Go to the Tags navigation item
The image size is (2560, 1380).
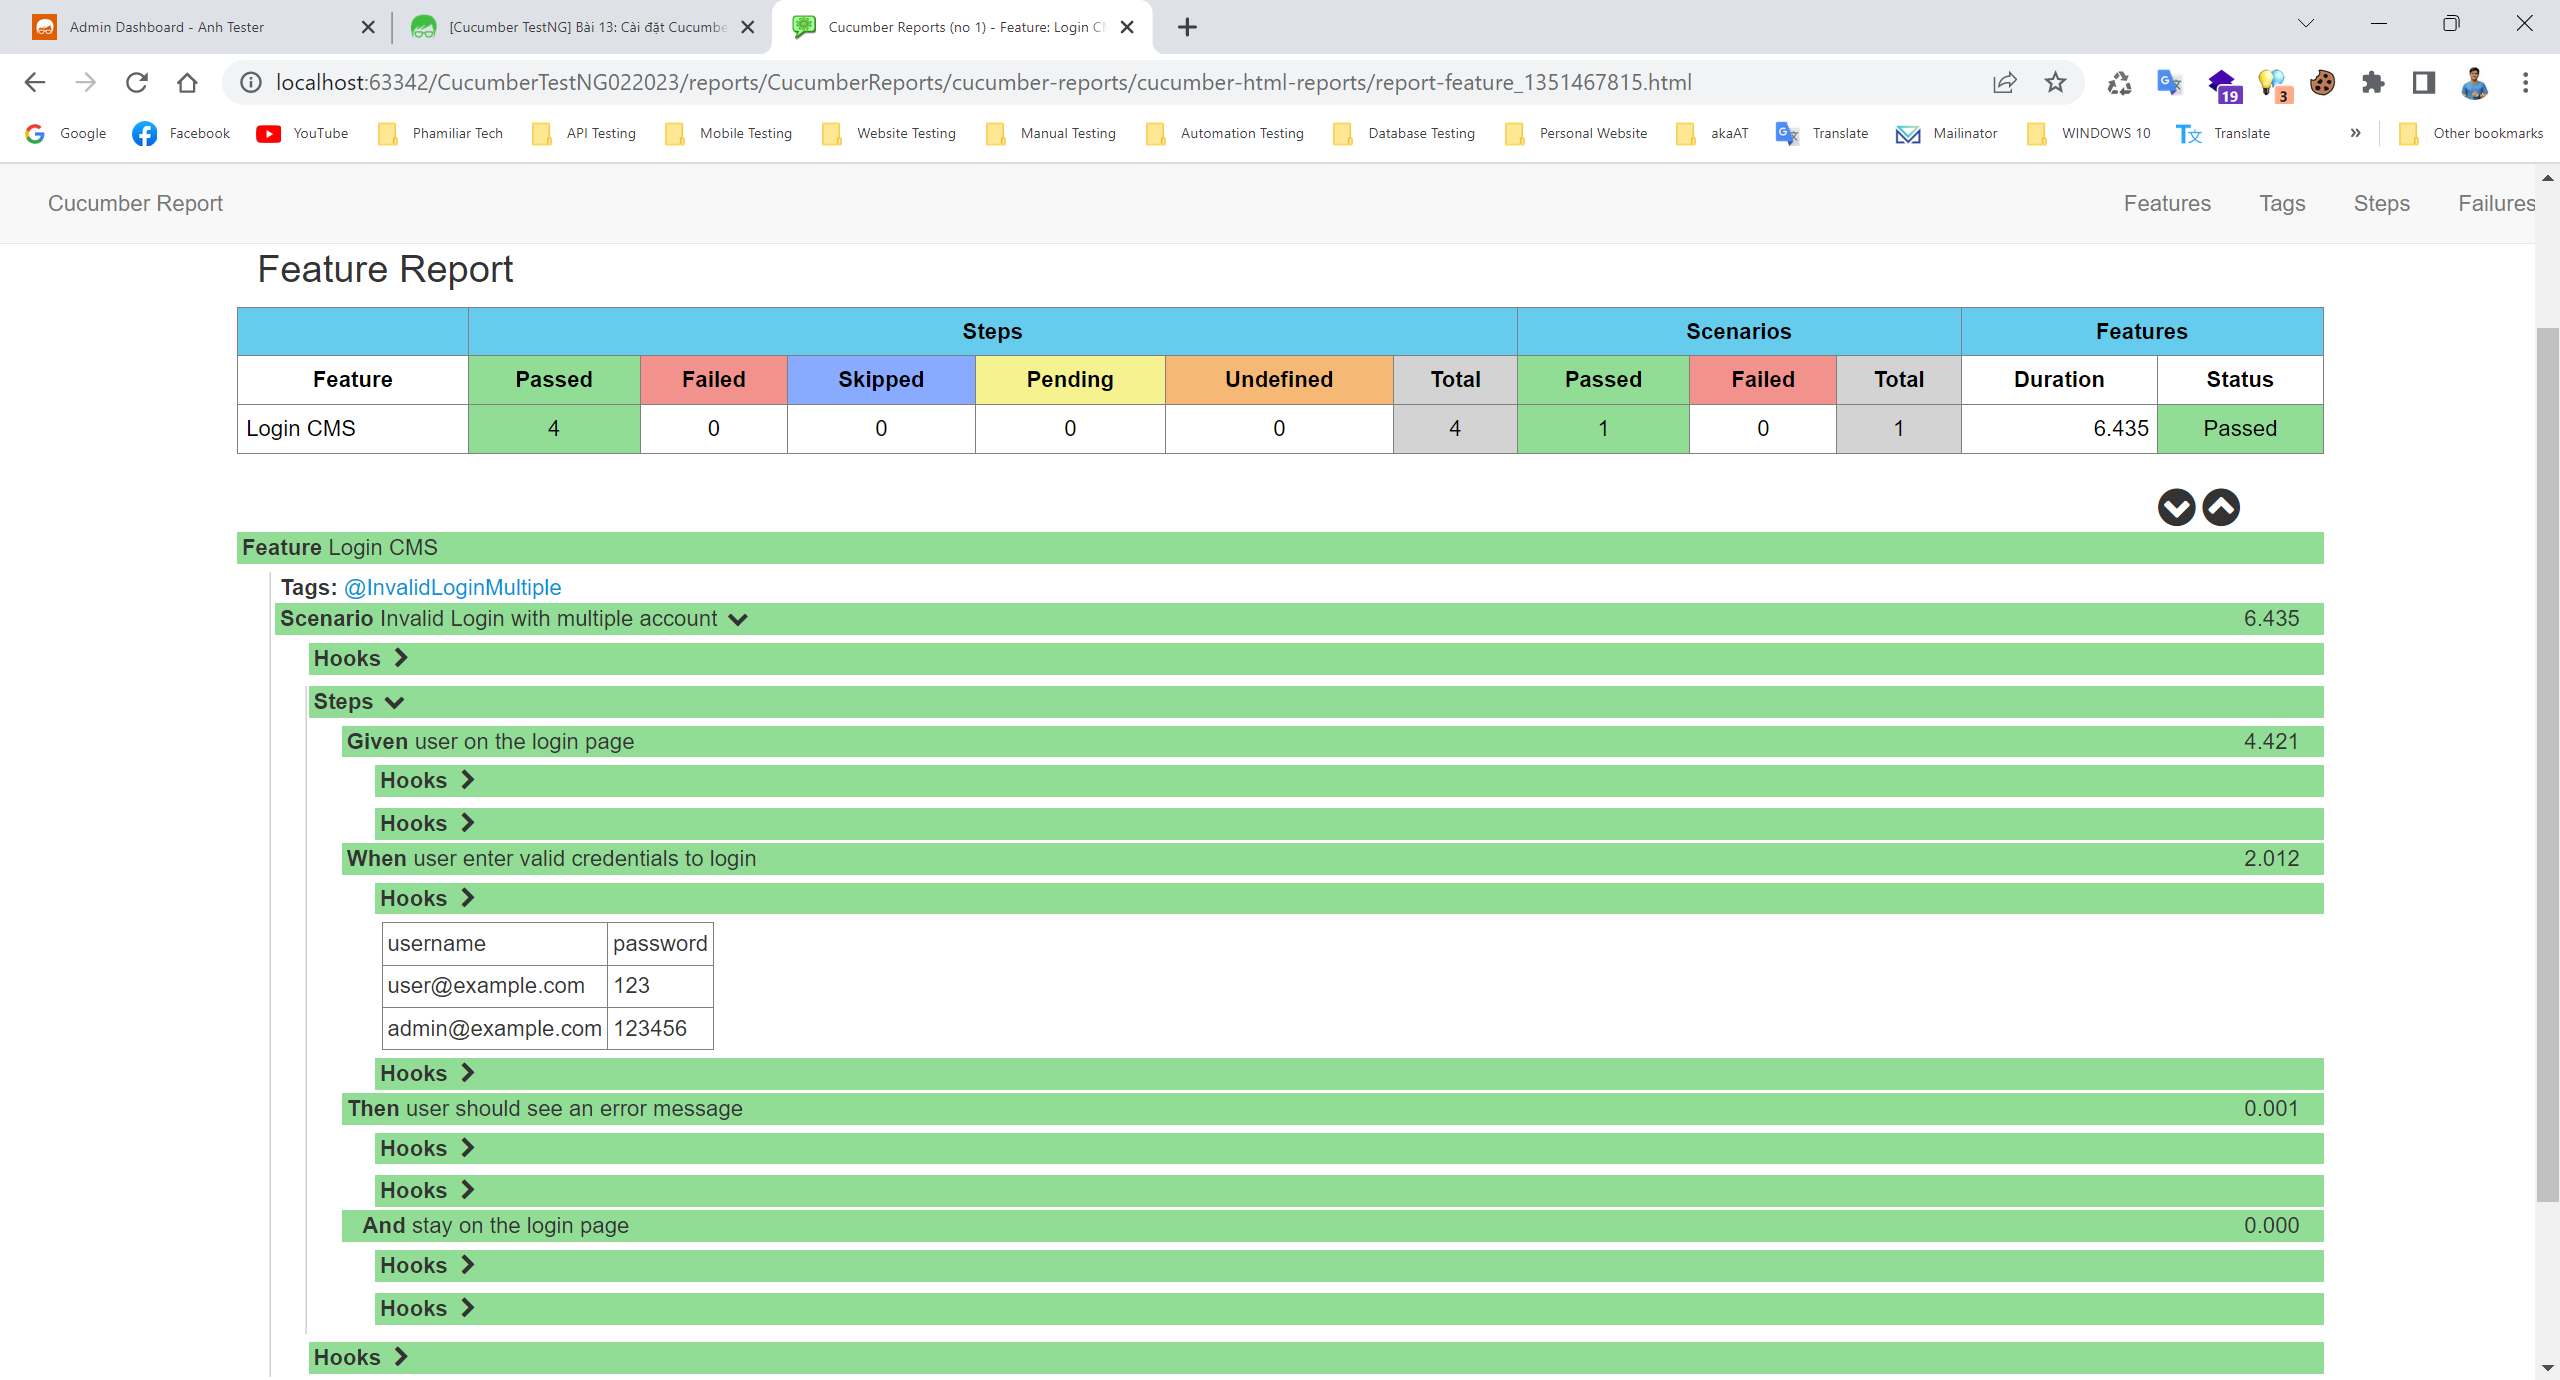click(2281, 203)
